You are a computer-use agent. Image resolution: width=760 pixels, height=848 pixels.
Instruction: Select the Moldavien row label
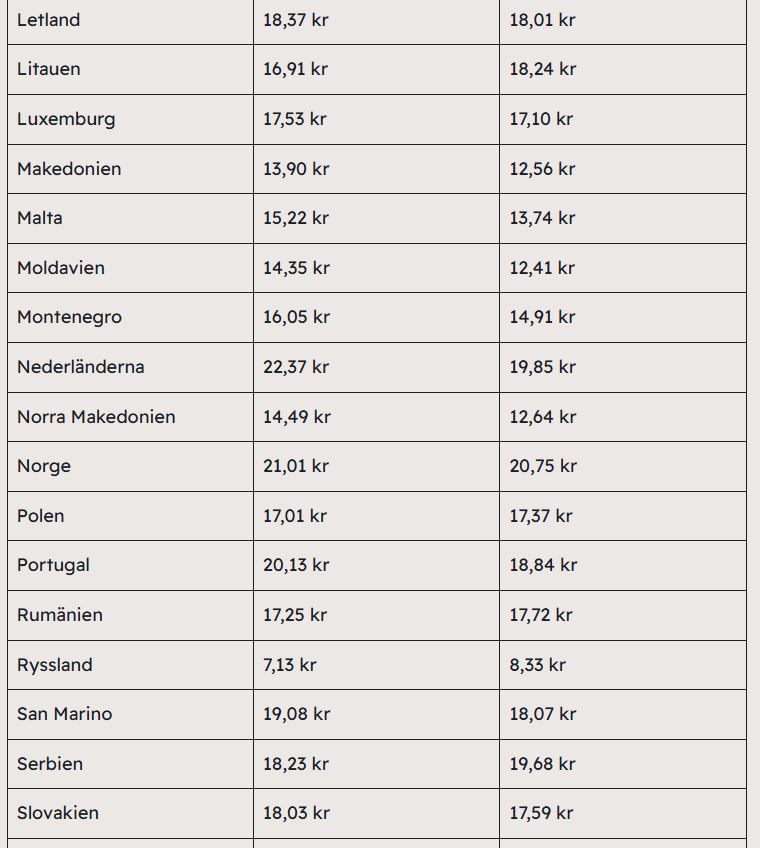pos(61,268)
